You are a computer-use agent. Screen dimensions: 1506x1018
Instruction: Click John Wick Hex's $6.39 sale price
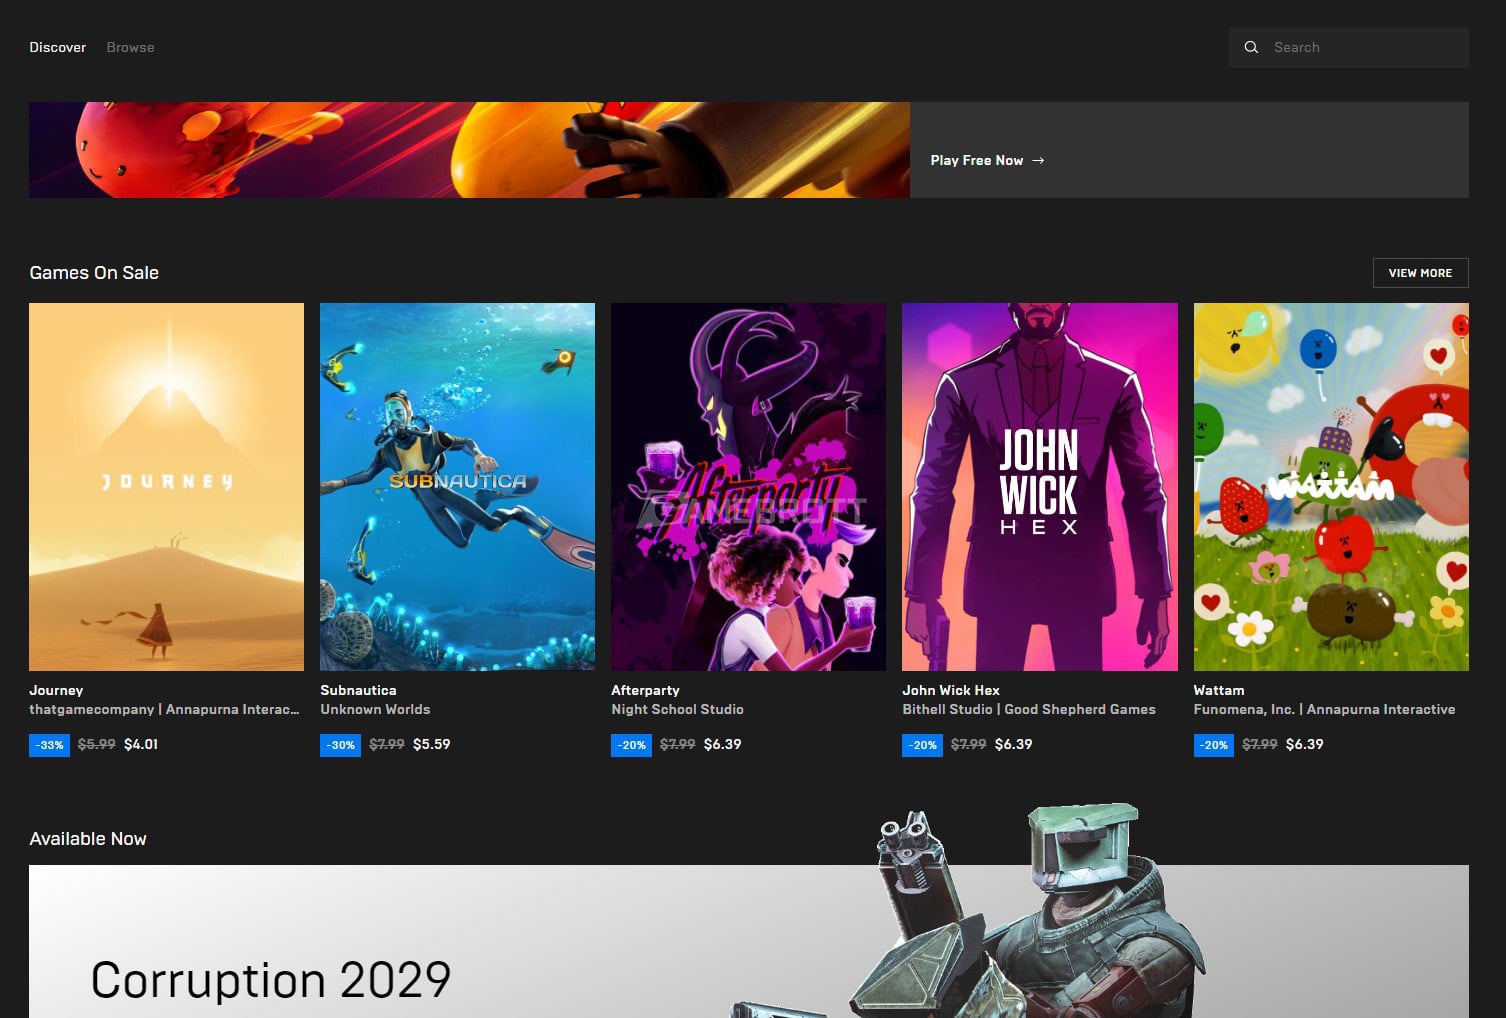(x=1014, y=744)
